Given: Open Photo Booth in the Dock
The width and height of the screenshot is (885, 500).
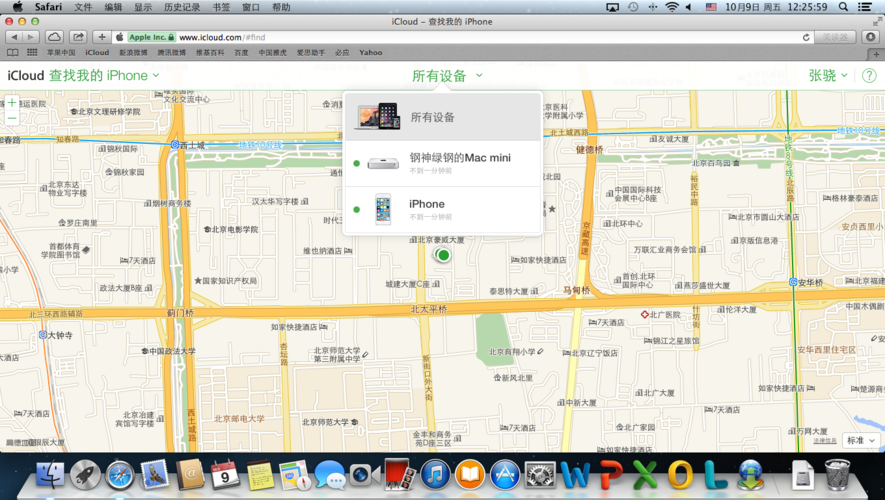Looking at the screenshot, I should pyautogui.click(x=400, y=475).
